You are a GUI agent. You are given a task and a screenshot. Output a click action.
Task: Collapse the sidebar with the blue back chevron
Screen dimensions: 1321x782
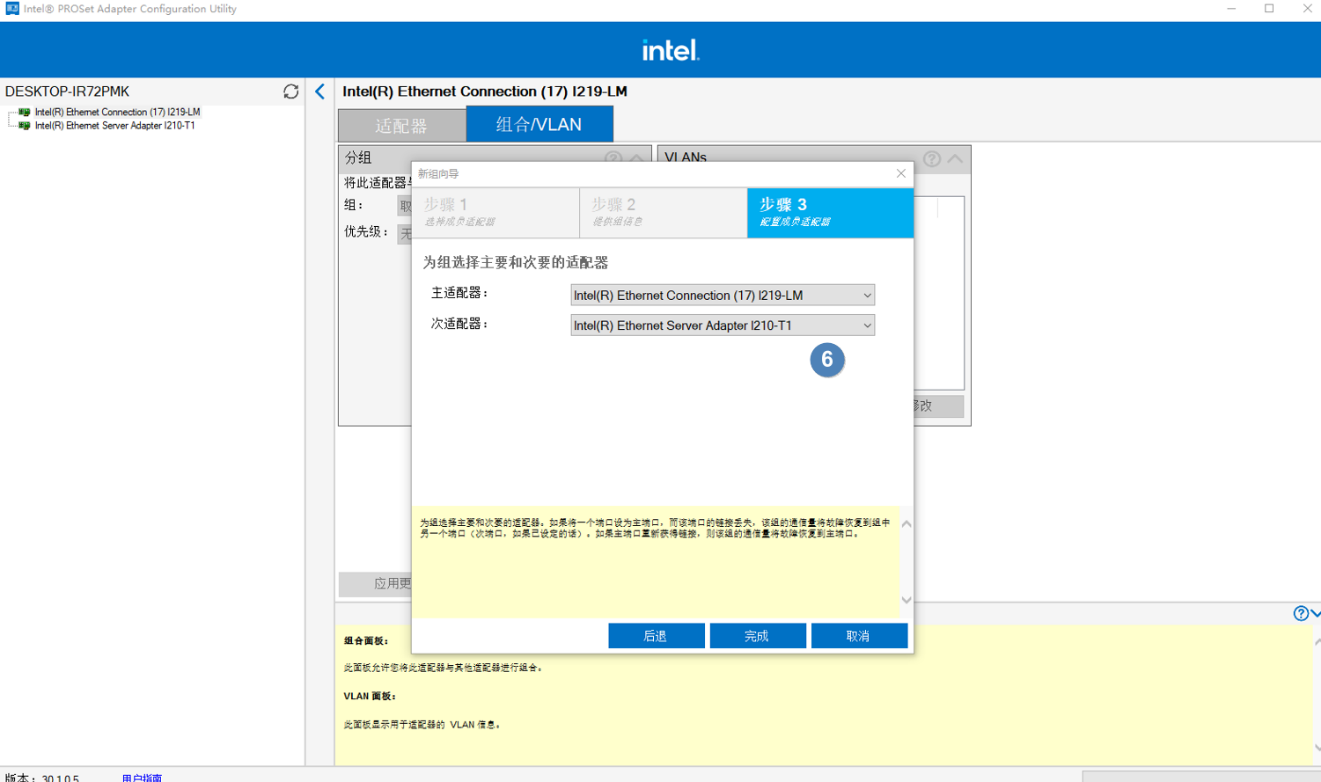tap(320, 91)
